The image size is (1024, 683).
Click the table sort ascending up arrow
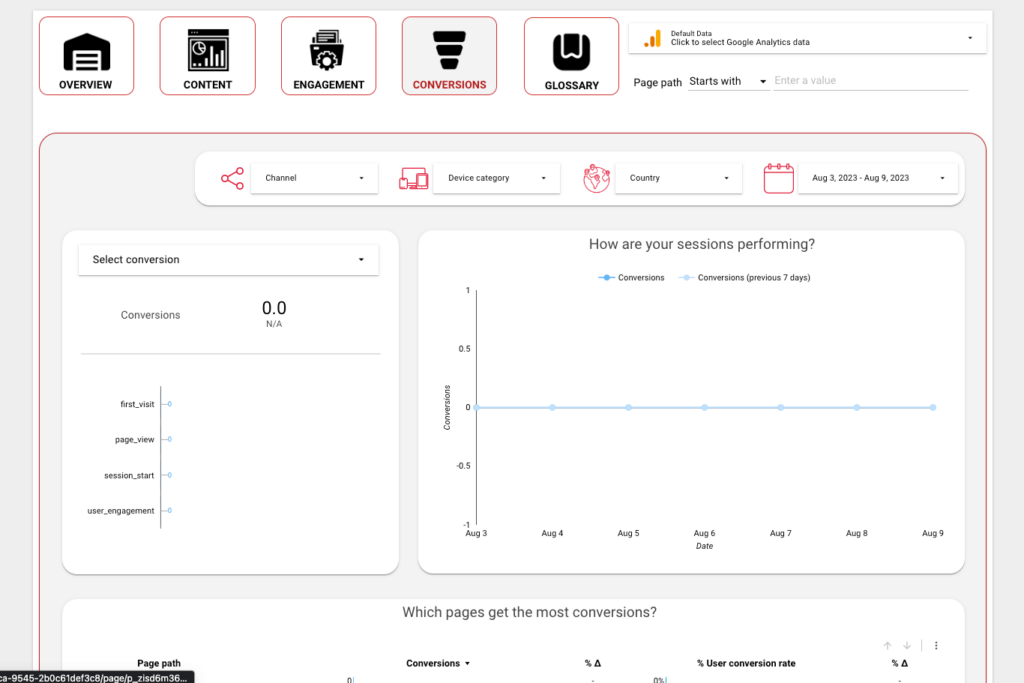coord(888,646)
